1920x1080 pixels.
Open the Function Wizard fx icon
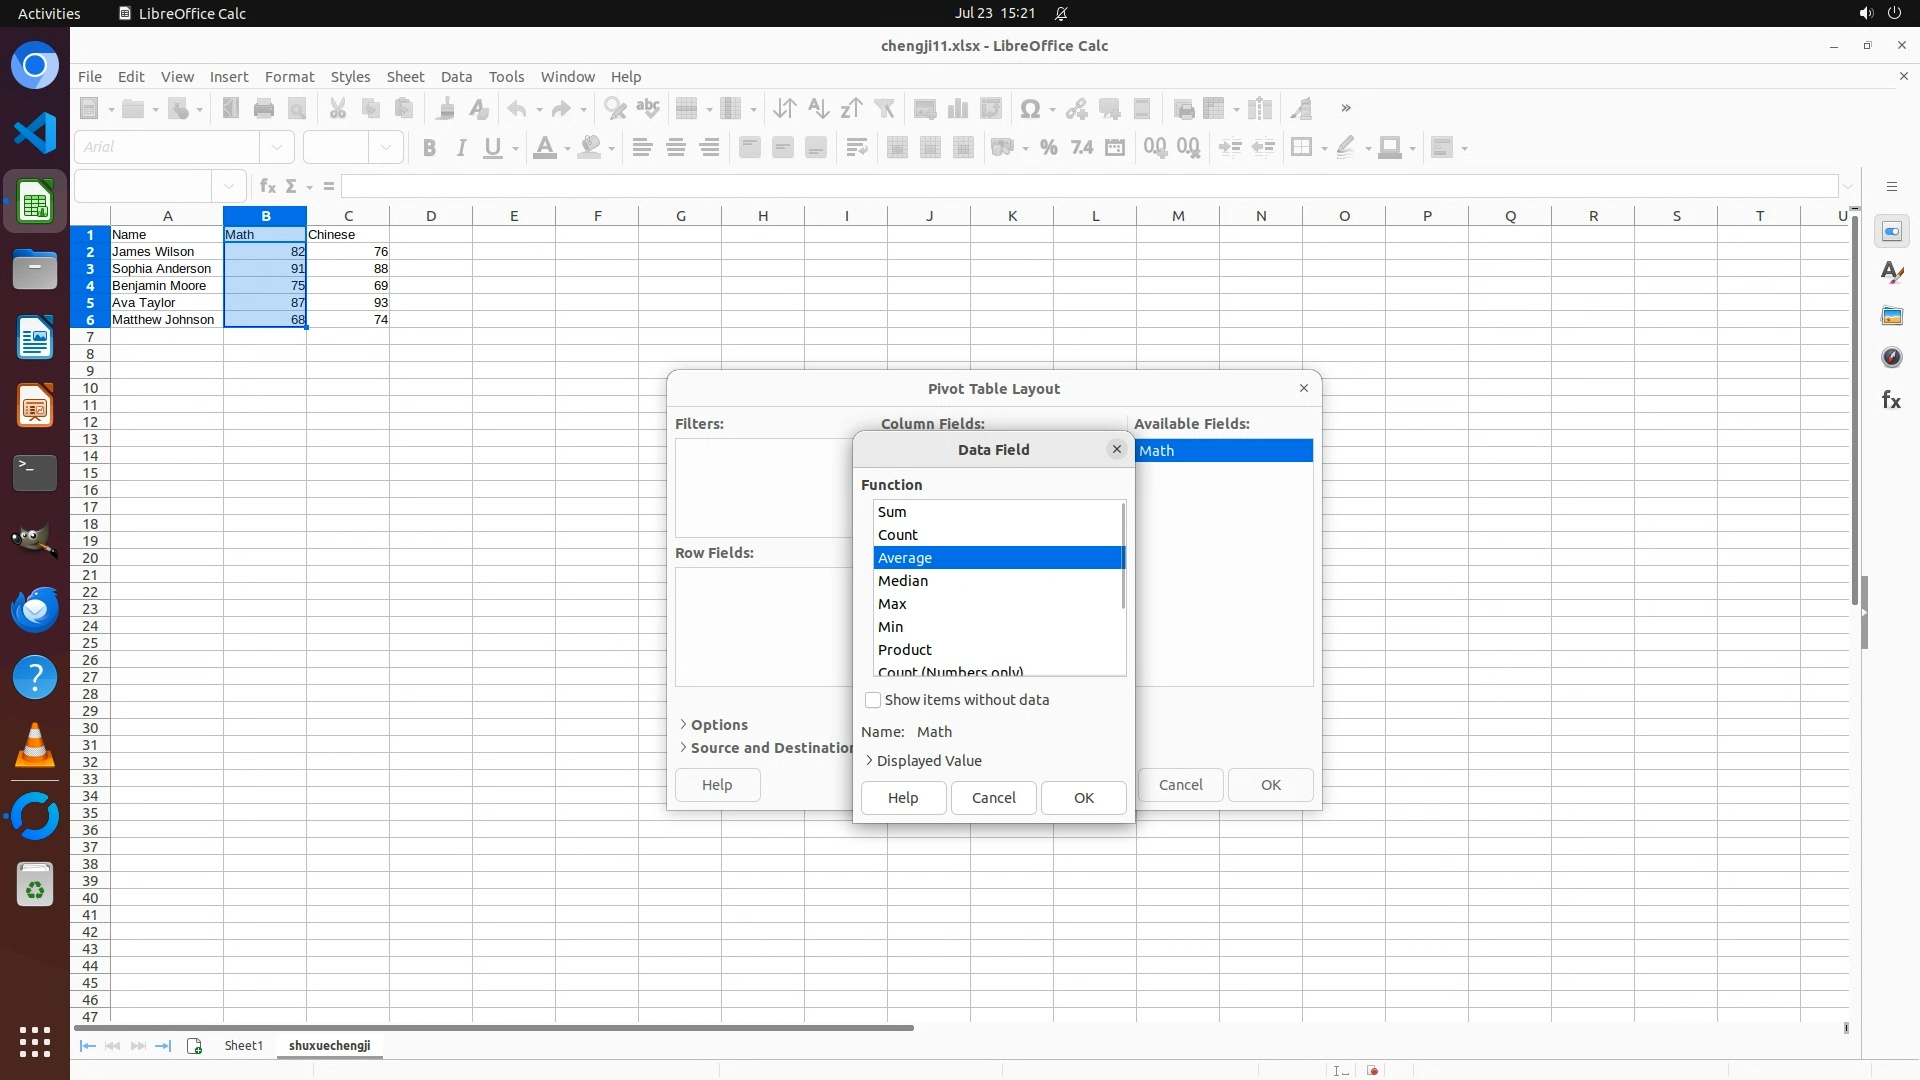tap(267, 186)
